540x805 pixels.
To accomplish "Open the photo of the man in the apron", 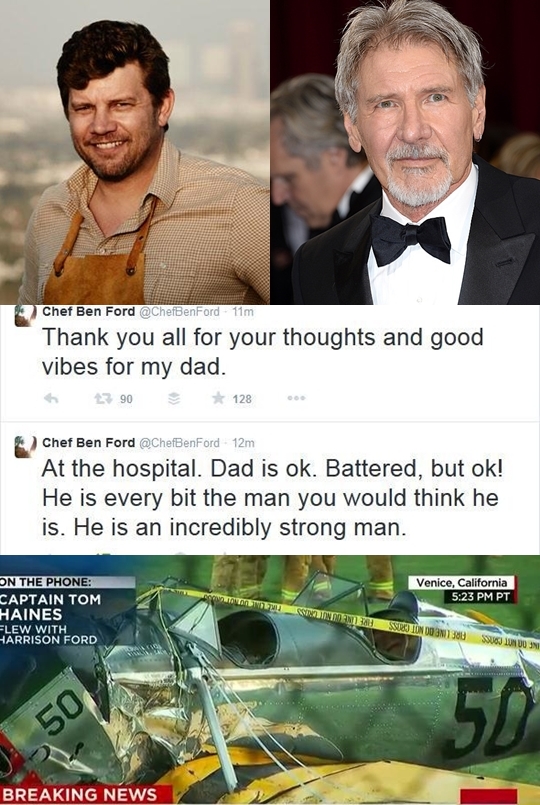I will pyautogui.click(x=134, y=152).
